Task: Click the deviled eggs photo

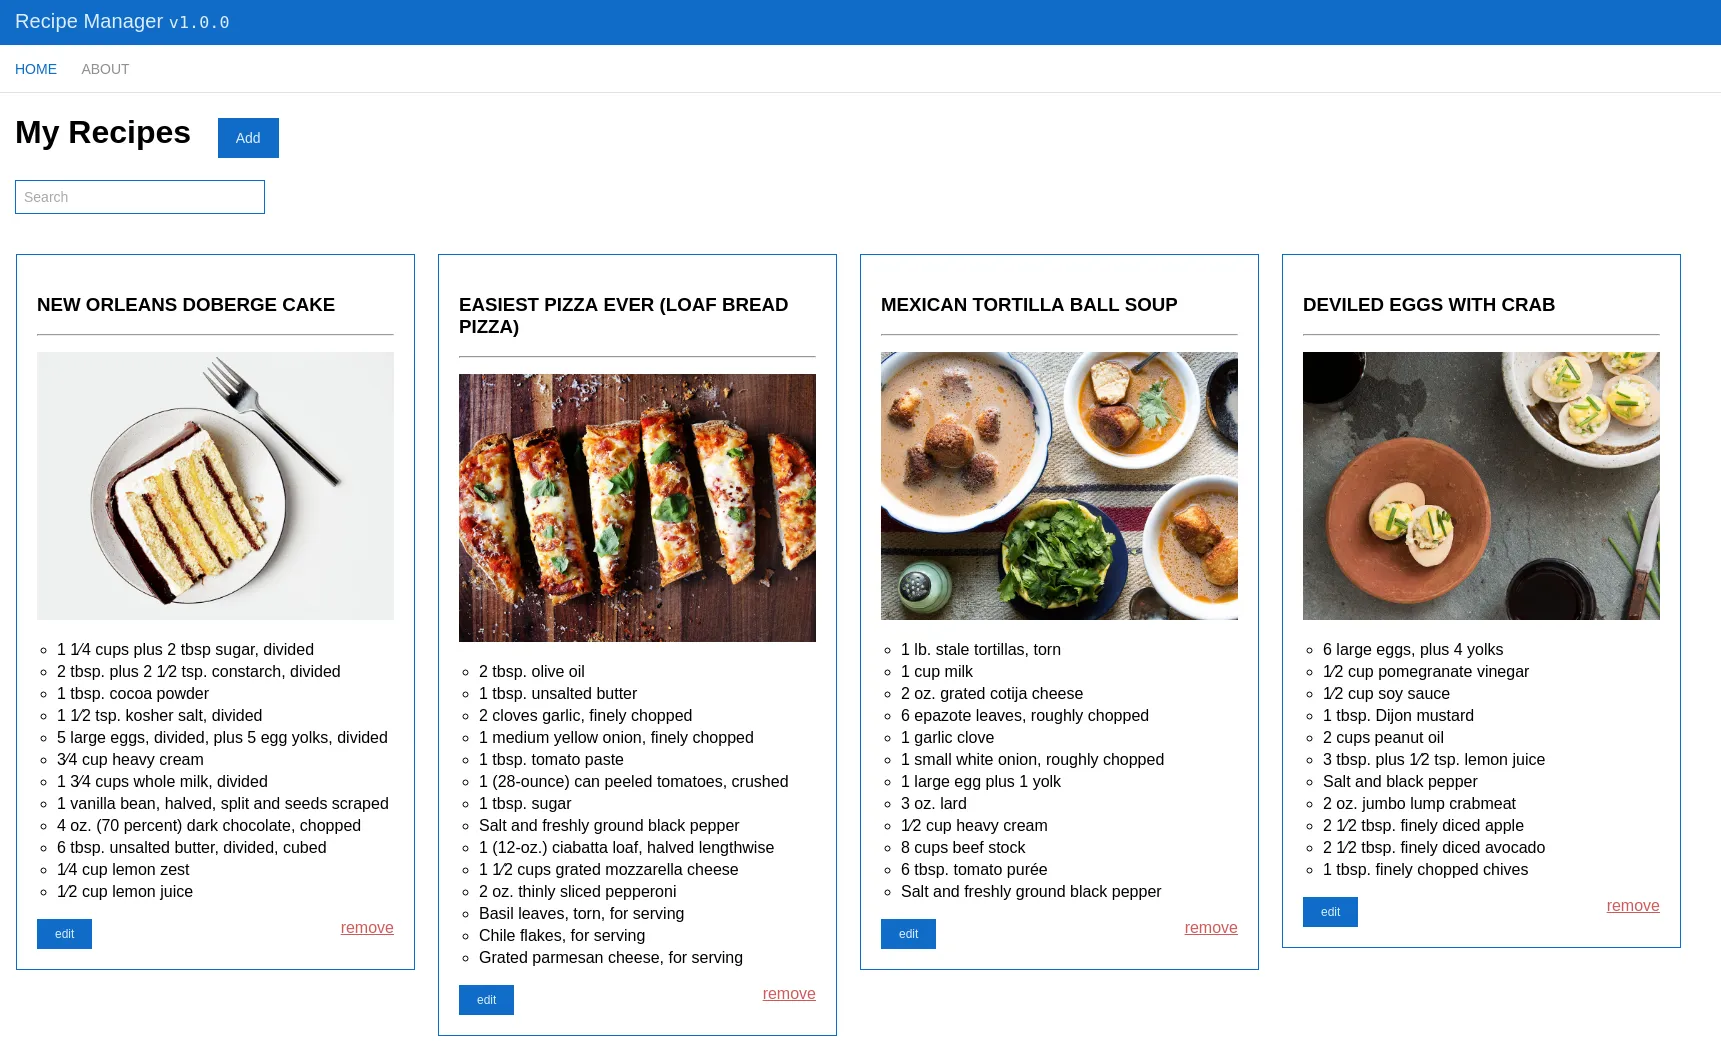Action: (x=1481, y=486)
